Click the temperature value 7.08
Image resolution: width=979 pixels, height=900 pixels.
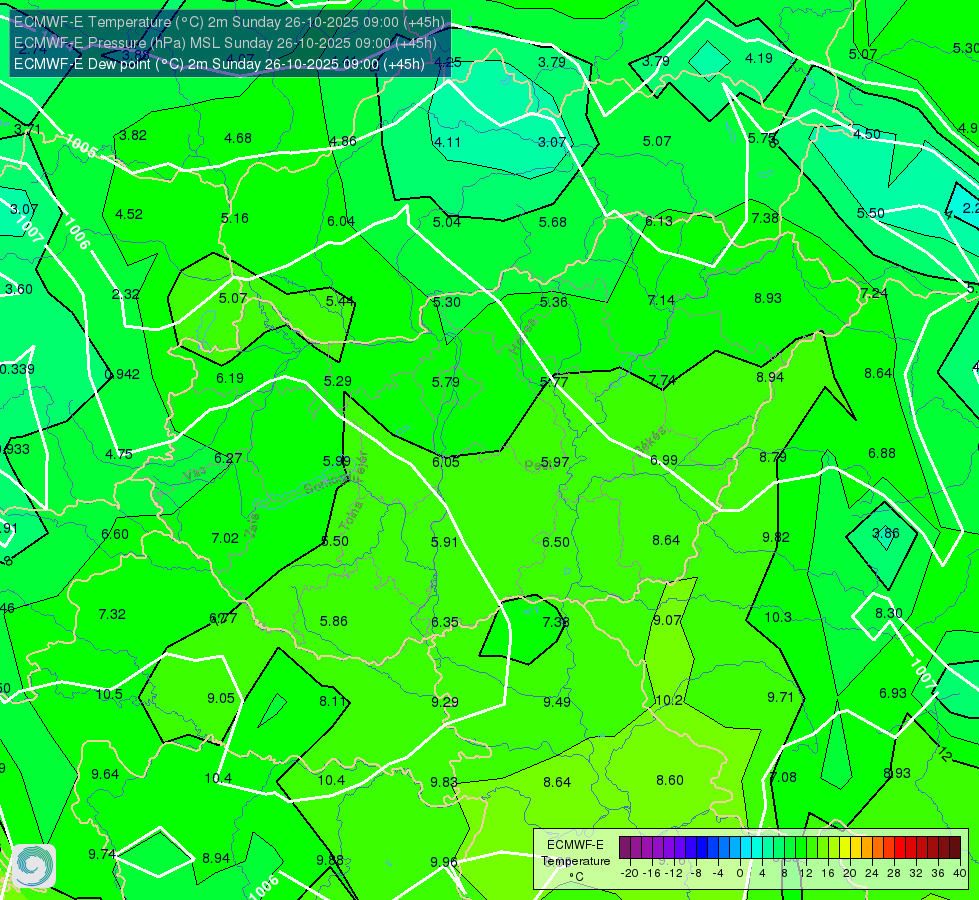[x=783, y=778]
